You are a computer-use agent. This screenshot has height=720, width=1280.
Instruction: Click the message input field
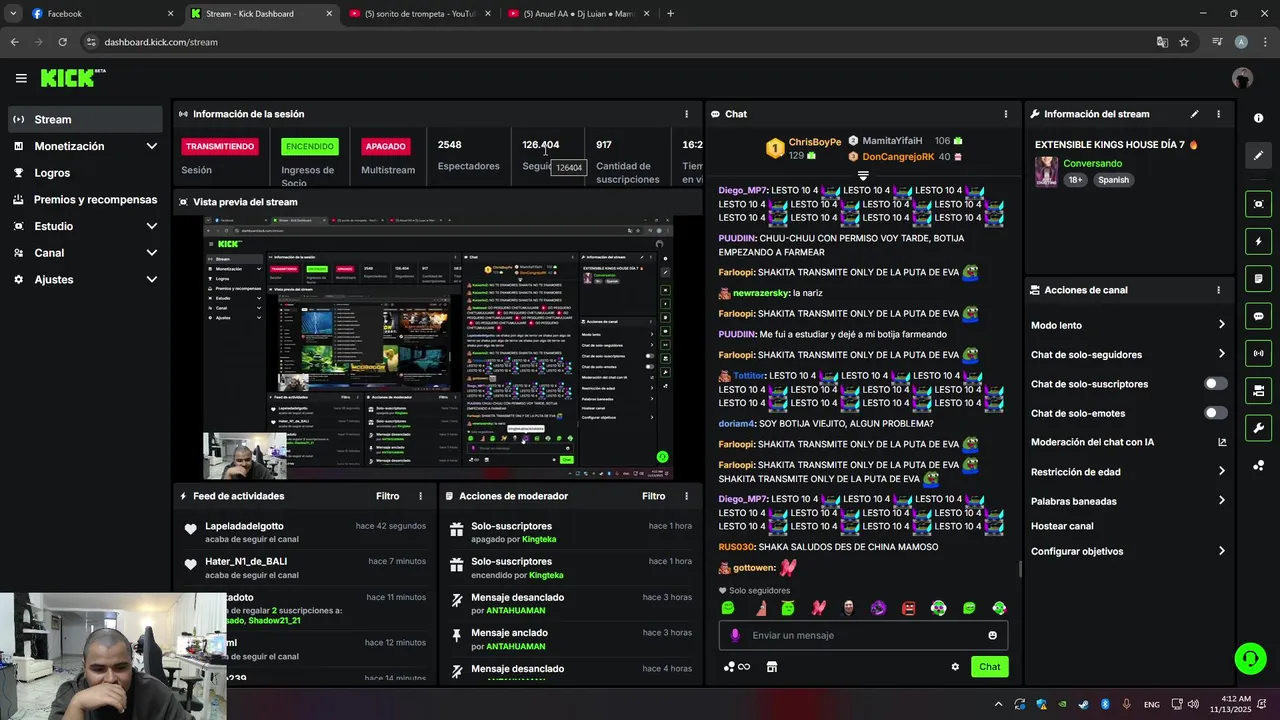coord(863,635)
